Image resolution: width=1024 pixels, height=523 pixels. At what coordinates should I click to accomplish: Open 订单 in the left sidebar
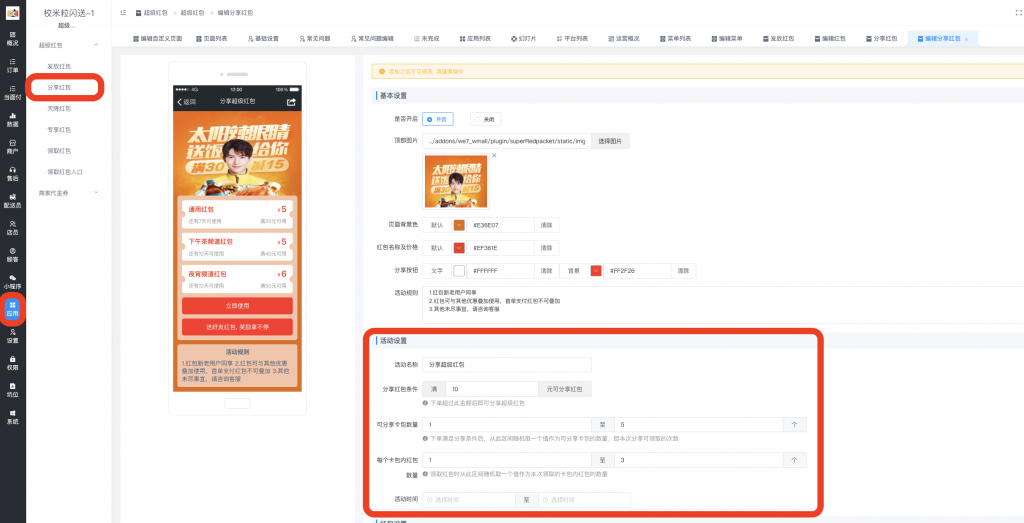[x=12, y=65]
